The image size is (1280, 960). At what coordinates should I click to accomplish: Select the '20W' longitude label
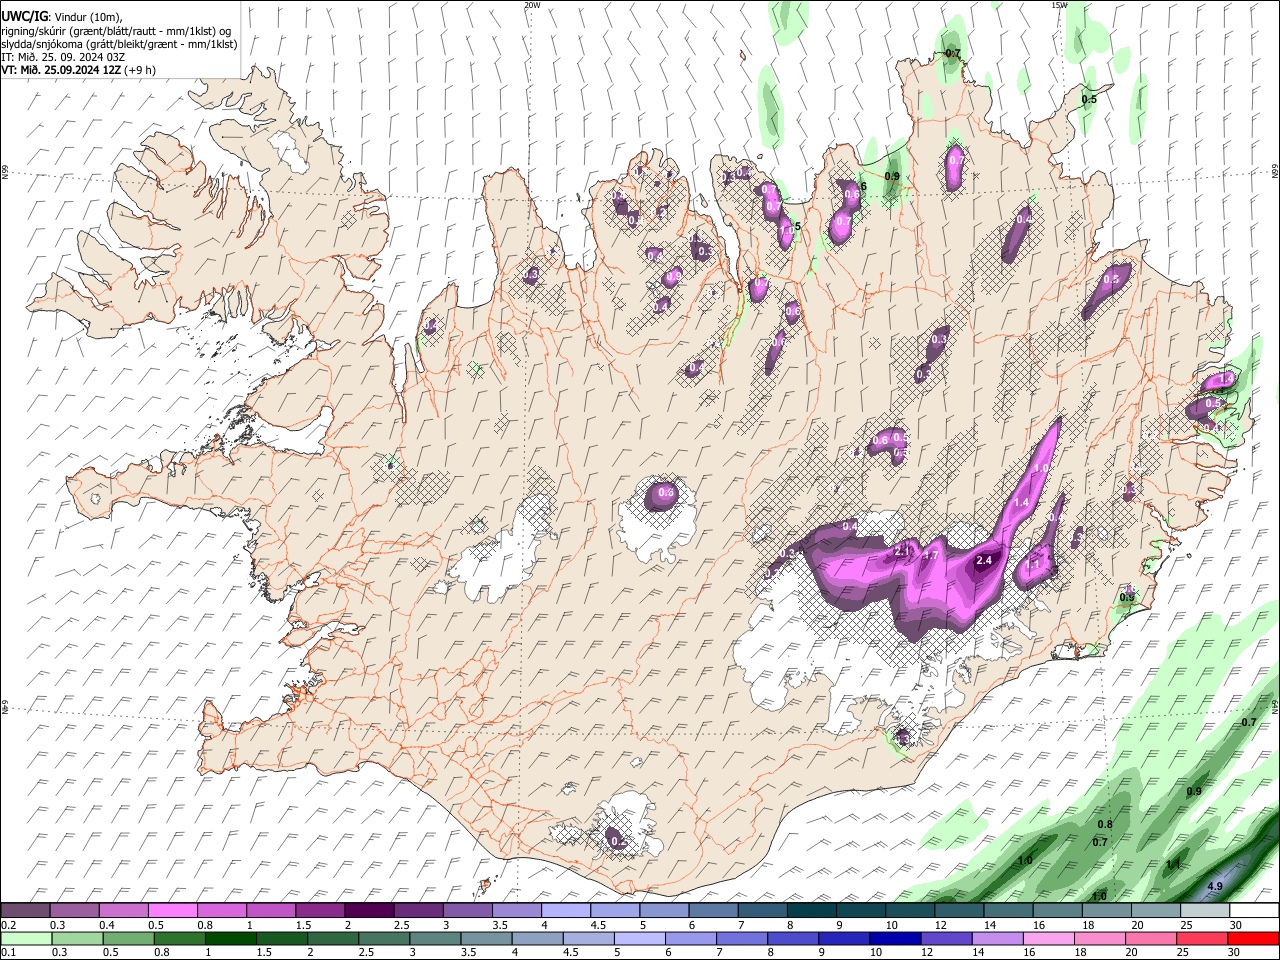[x=532, y=5]
